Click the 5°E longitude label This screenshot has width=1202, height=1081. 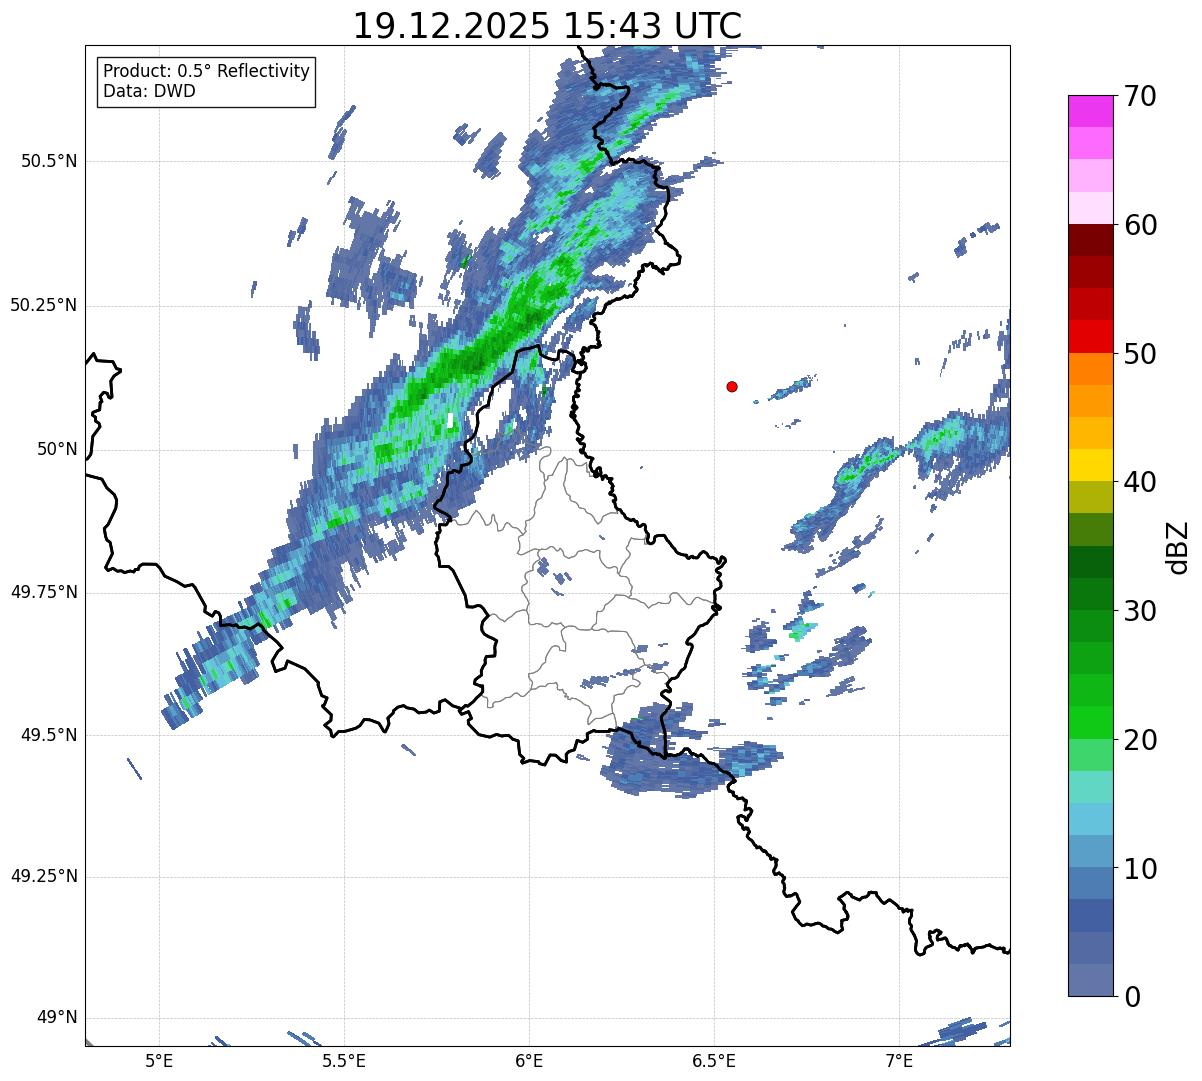tap(159, 1060)
